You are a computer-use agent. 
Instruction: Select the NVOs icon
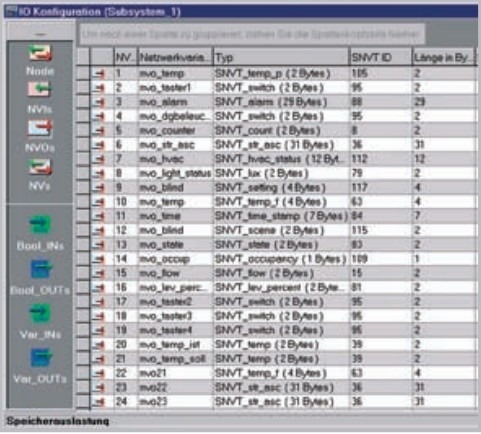click(x=40, y=128)
